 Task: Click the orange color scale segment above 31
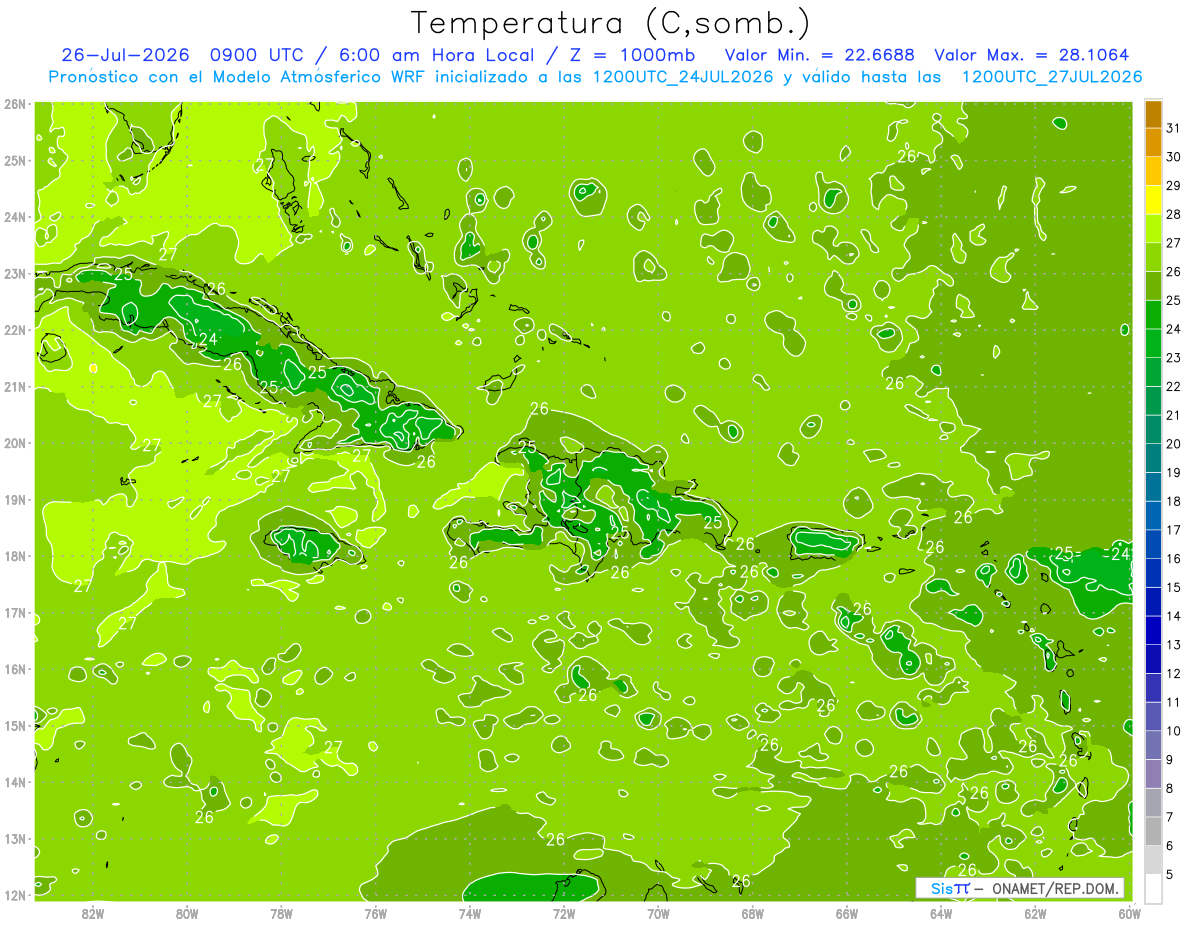tap(1153, 114)
